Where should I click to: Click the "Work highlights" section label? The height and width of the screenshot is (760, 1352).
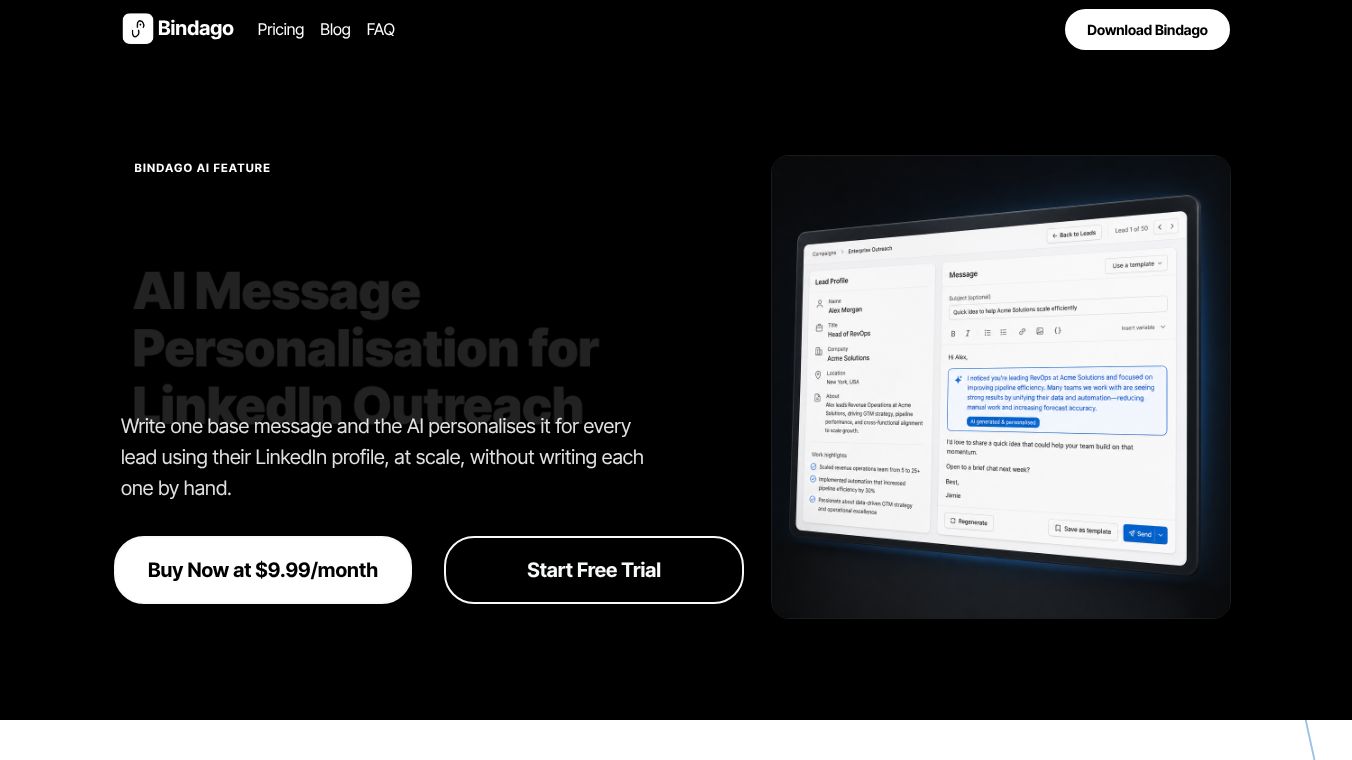coord(828,455)
